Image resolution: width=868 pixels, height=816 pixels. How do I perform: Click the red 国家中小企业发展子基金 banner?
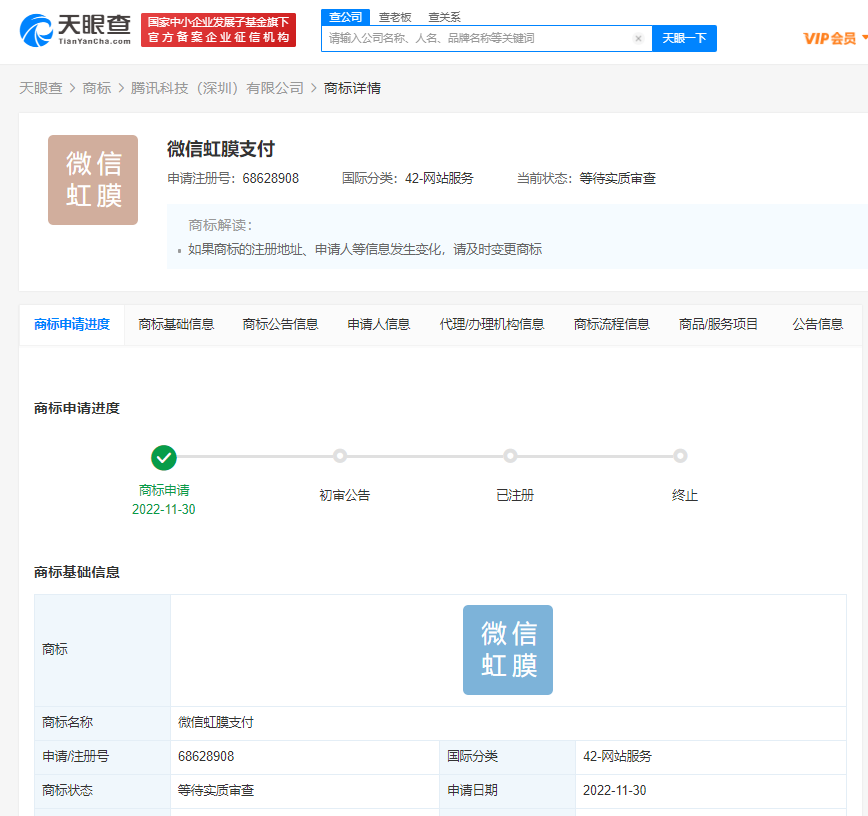(x=218, y=30)
